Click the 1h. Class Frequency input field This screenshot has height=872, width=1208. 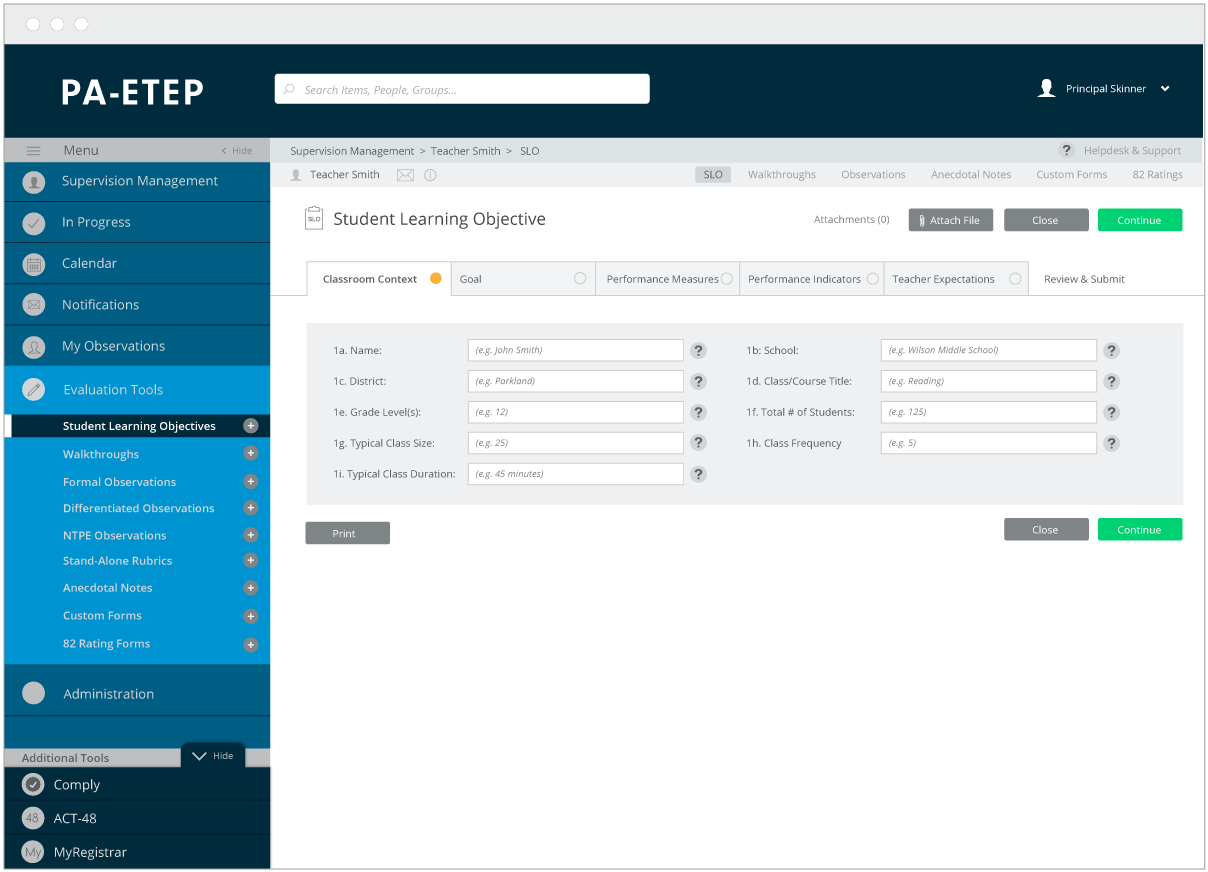pyautogui.click(x=989, y=443)
